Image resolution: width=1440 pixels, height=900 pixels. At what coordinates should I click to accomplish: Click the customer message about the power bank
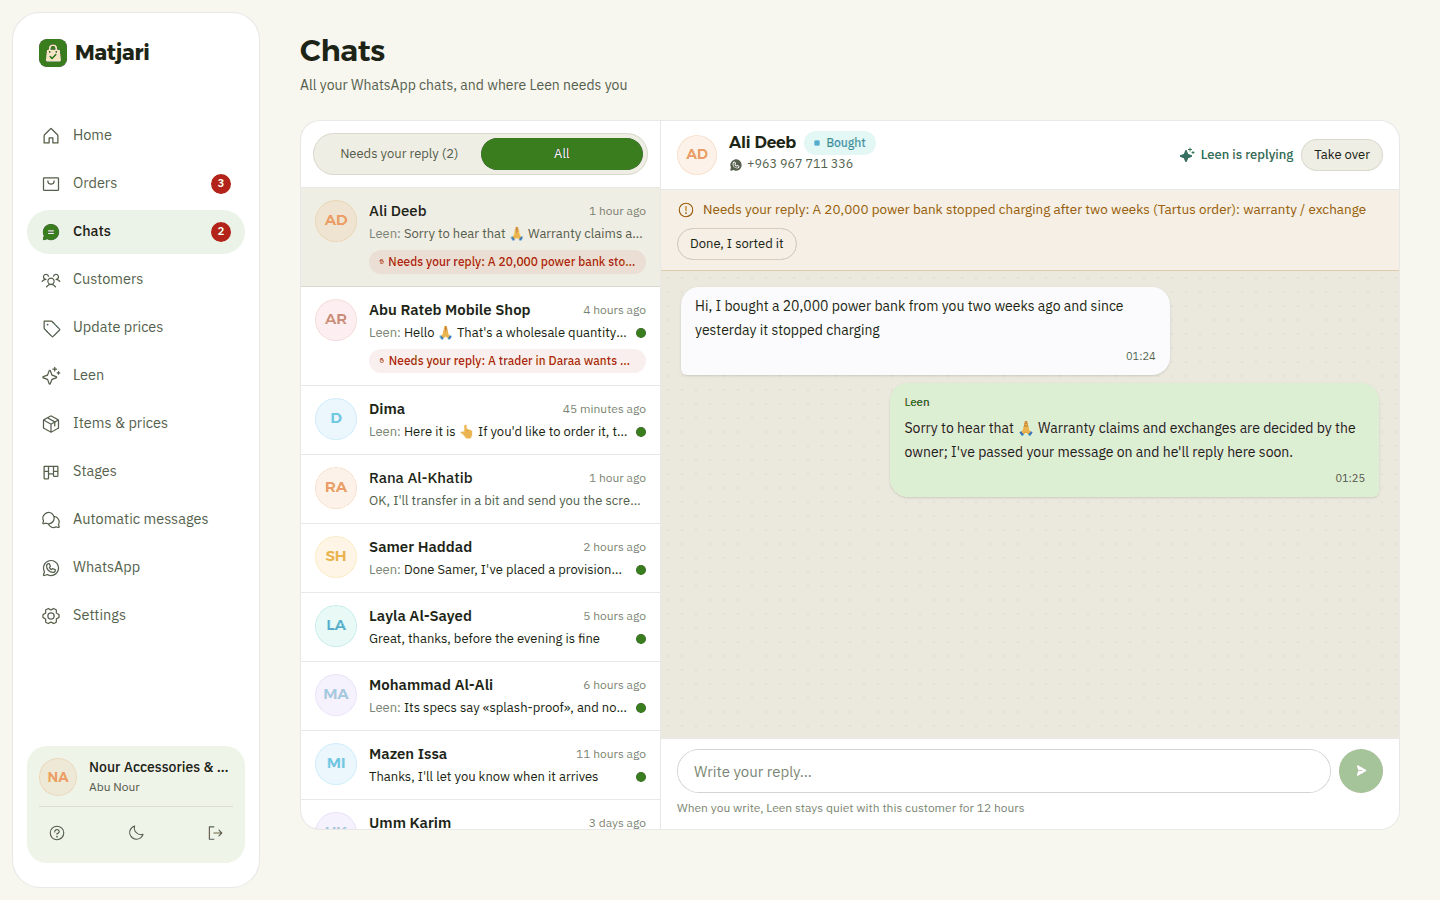click(x=925, y=331)
